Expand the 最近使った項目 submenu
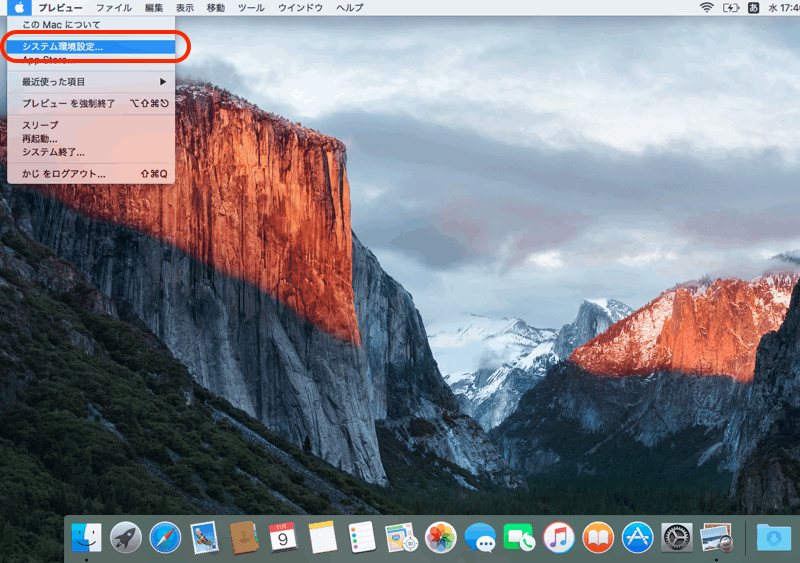The height and width of the screenshot is (563, 800). coord(90,81)
